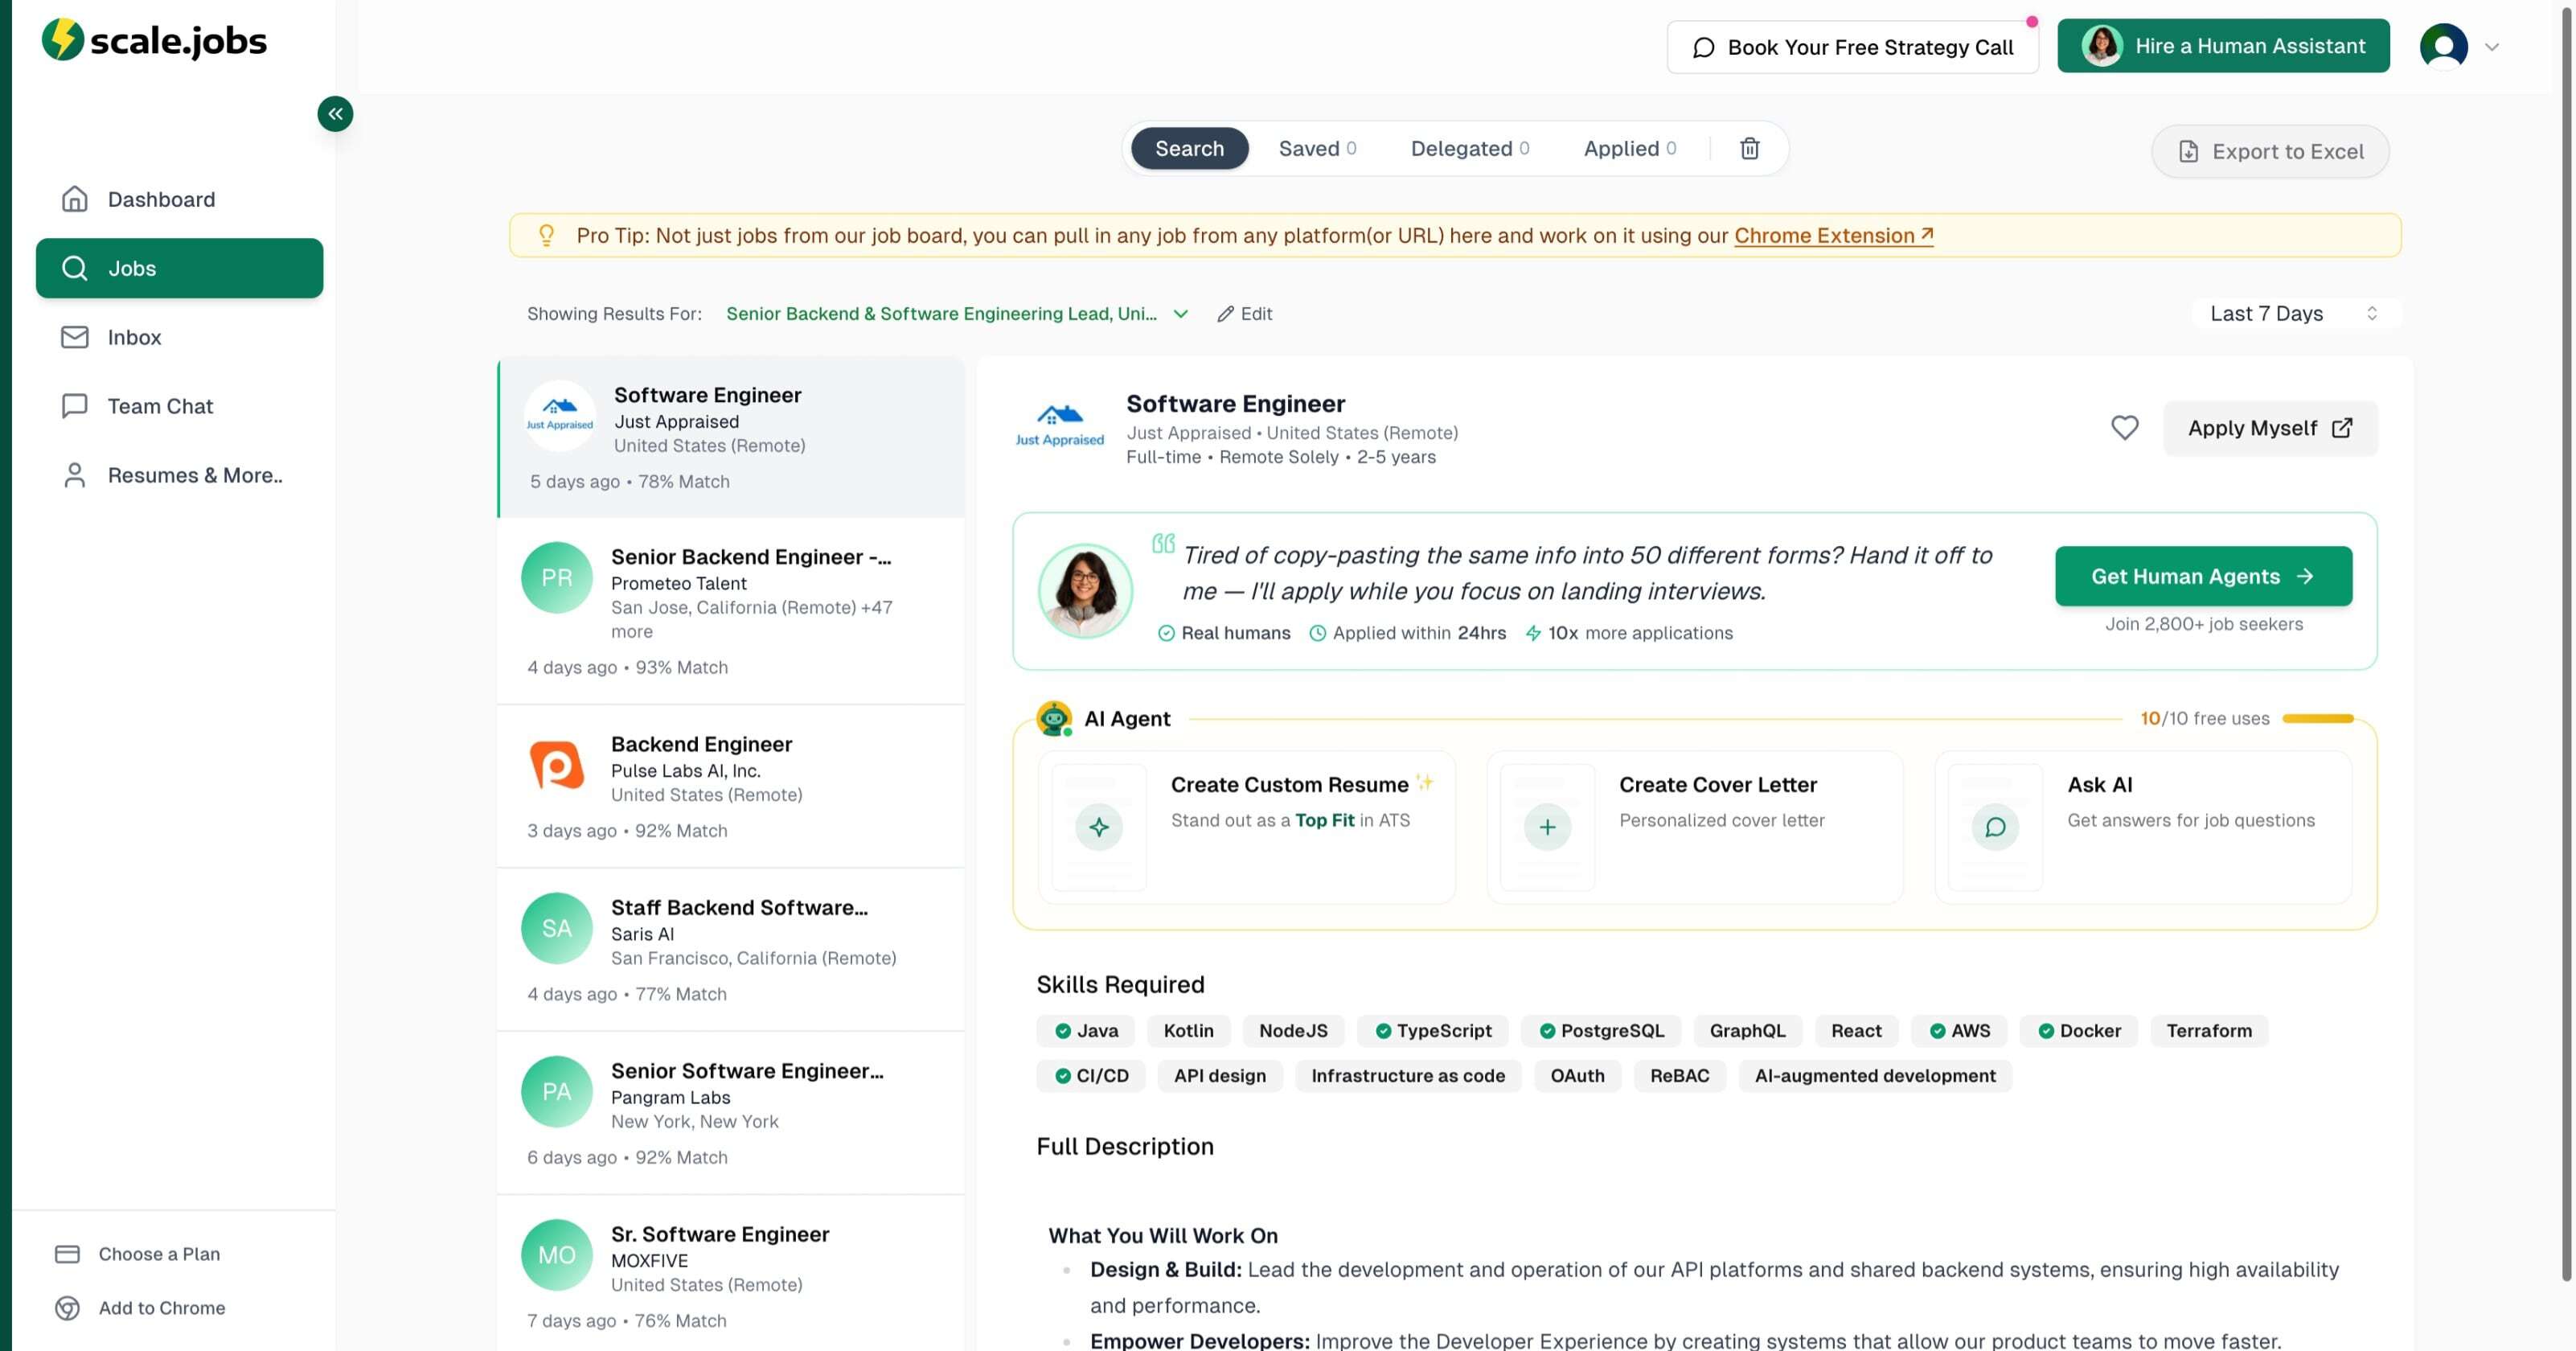
Task: Click Add to Chrome
Action: point(140,1308)
